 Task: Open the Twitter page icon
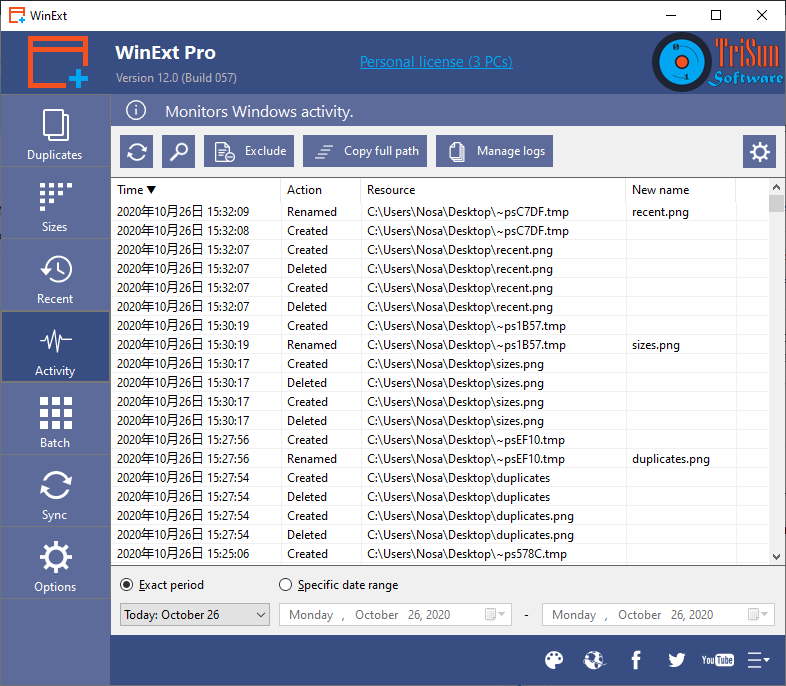point(677,660)
